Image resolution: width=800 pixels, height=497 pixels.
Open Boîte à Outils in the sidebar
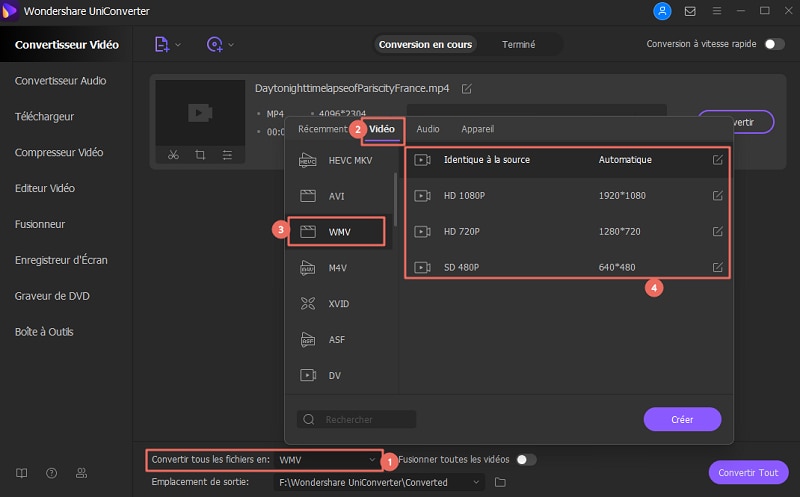(44, 332)
